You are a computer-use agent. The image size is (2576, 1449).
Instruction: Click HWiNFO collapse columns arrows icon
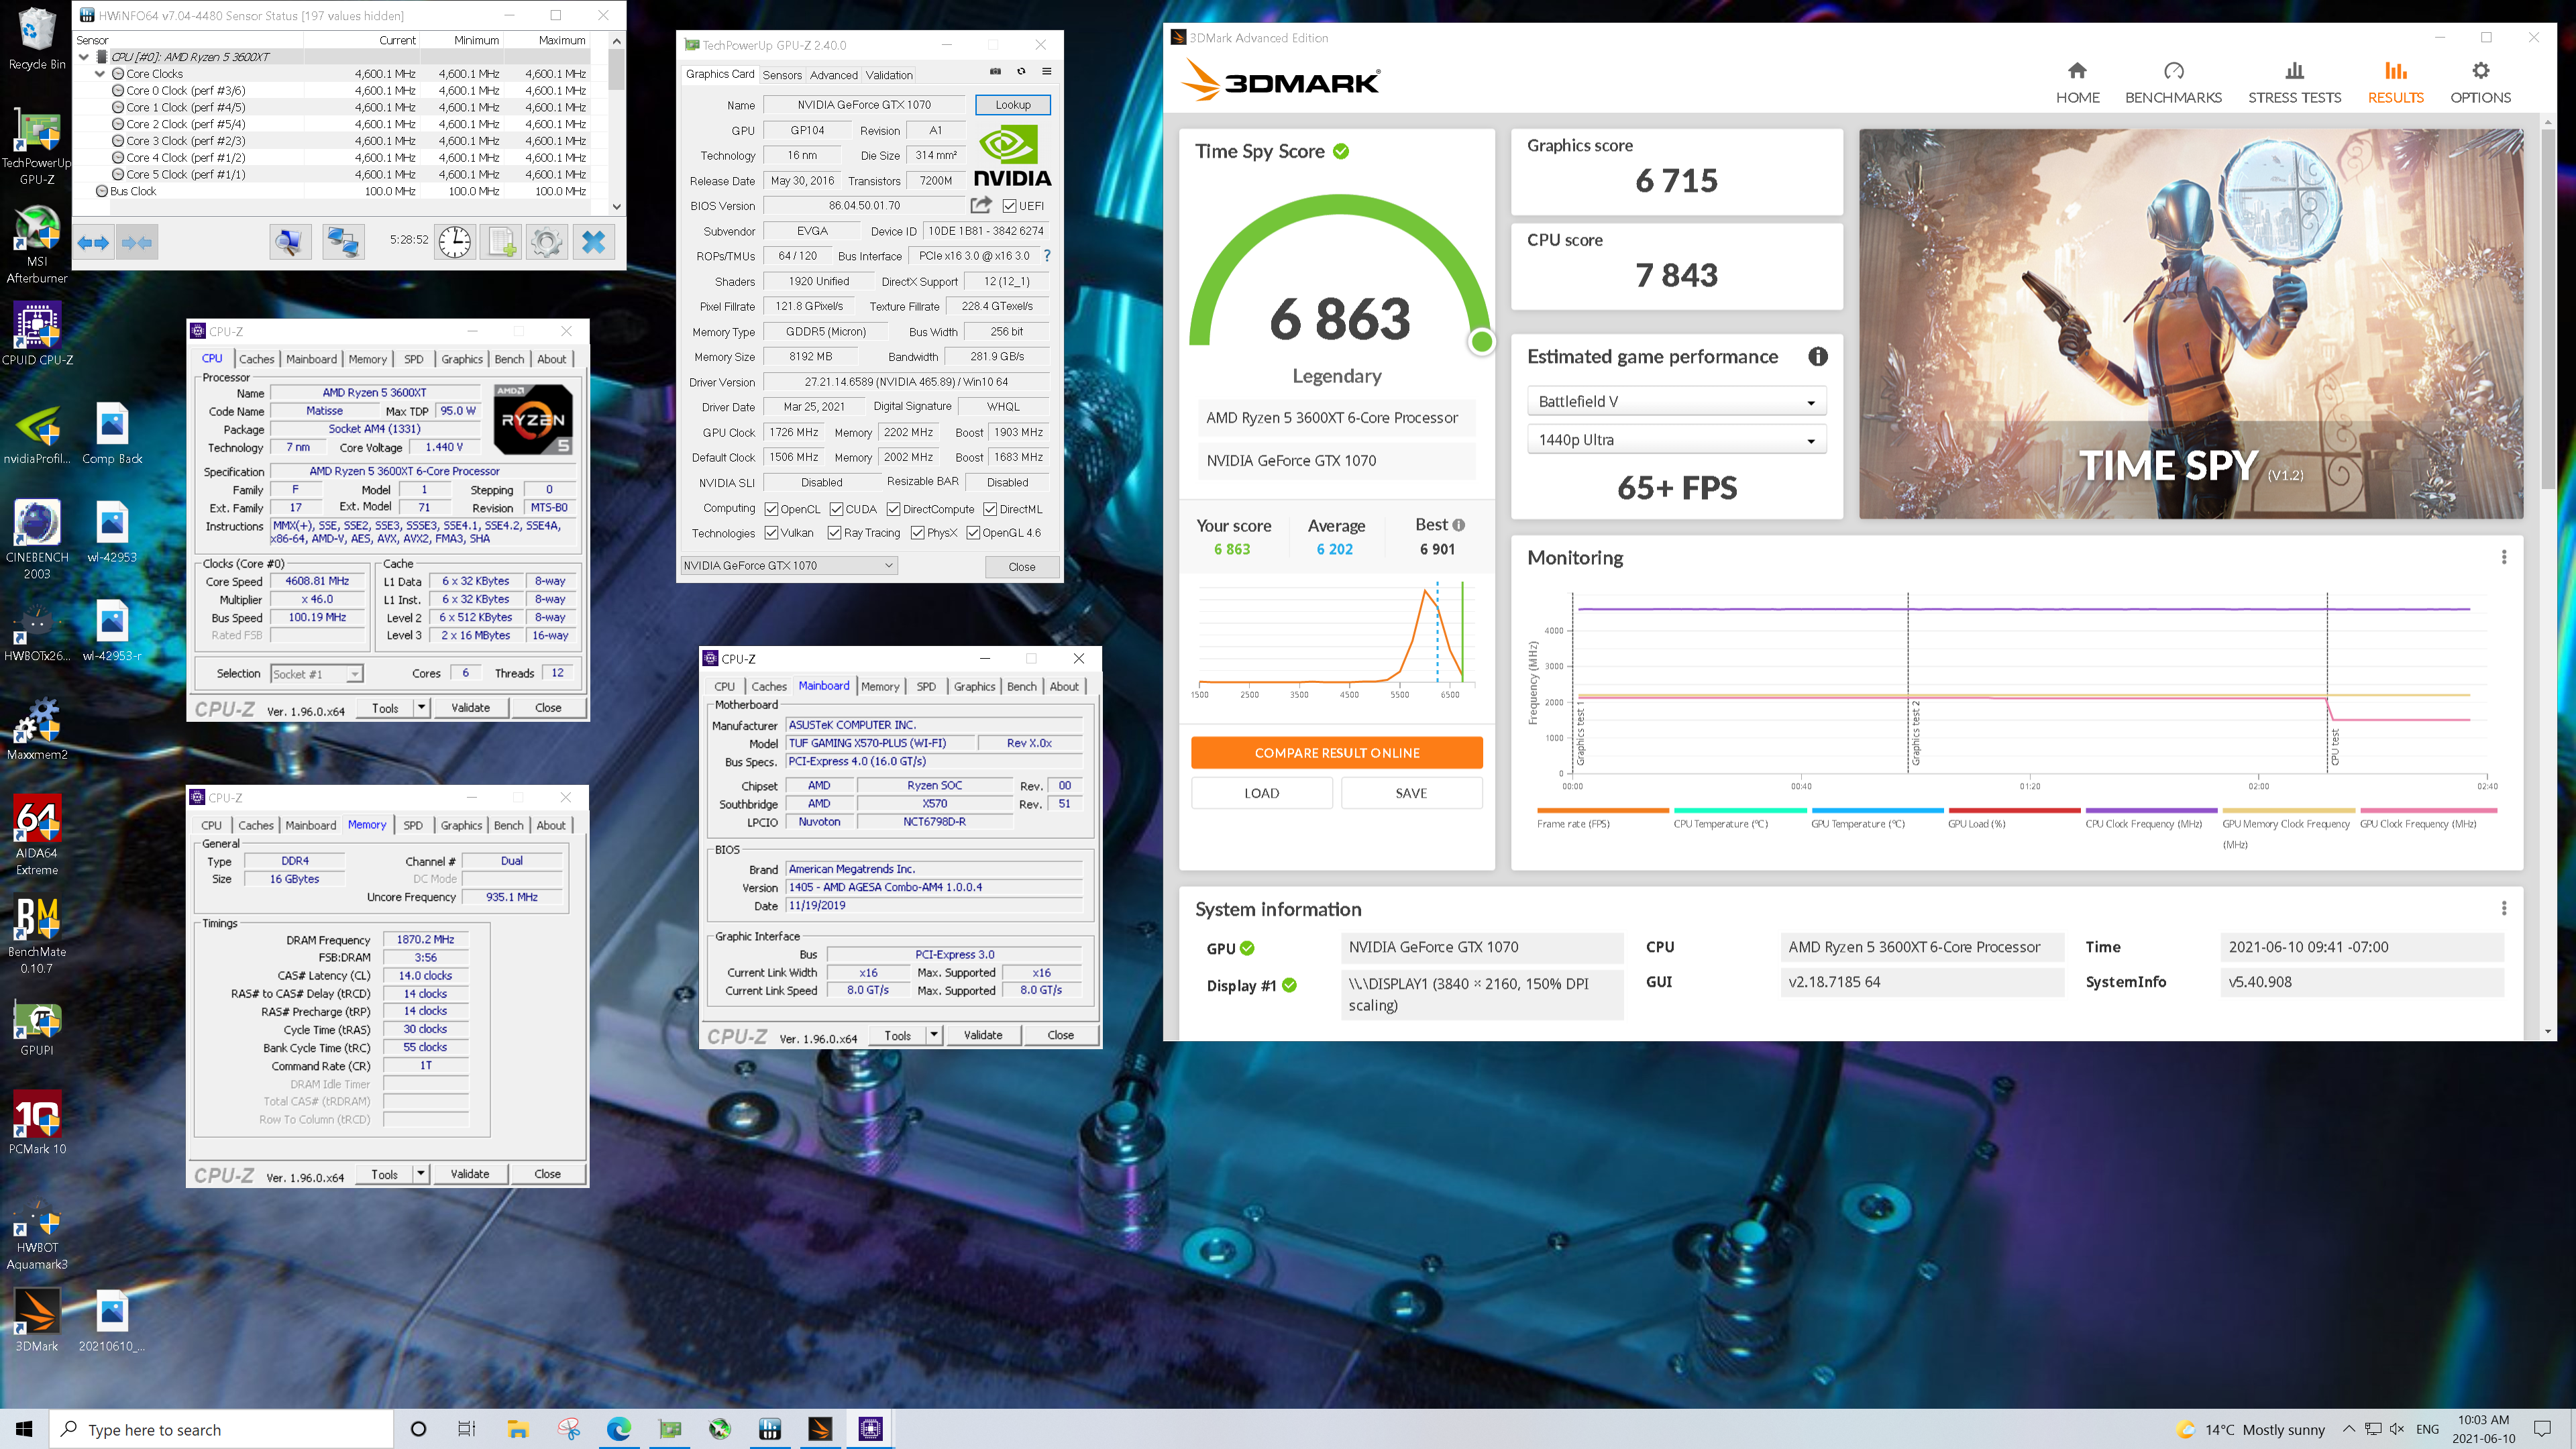[x=137, y=242]
